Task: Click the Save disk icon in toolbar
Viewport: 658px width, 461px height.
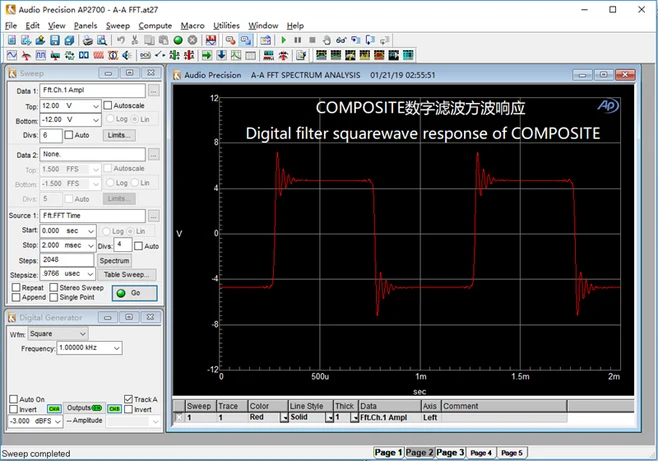Action: (55, 40)
